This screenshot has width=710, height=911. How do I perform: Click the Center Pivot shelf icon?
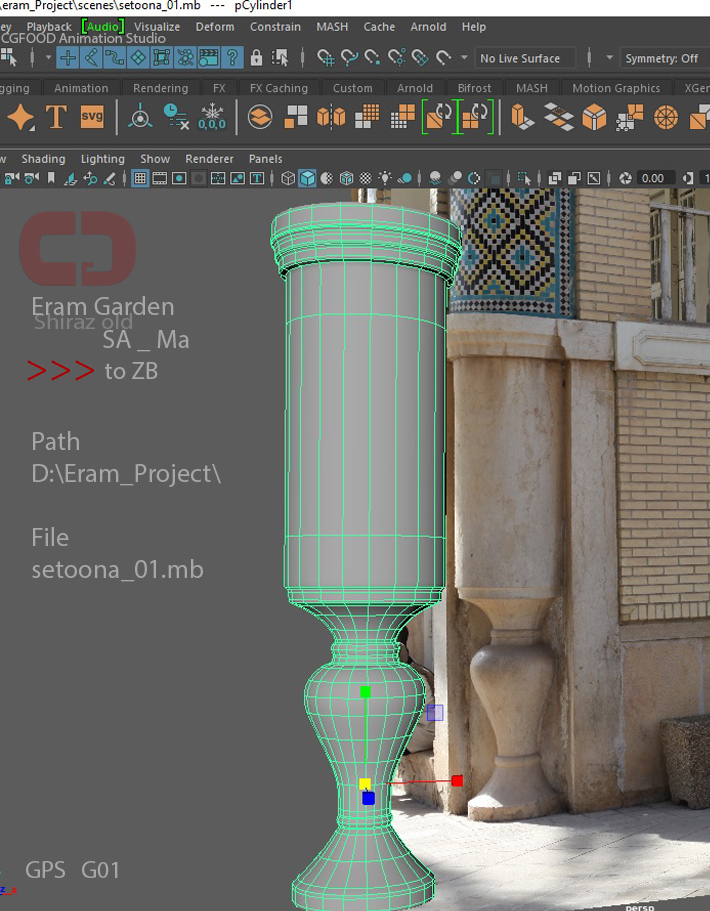tap(140, 116)
